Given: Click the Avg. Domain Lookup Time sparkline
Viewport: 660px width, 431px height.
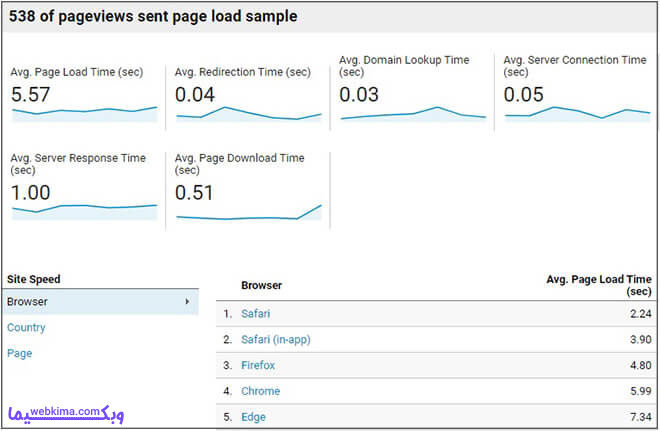Looking at the screenshot, I should [413, 114].
